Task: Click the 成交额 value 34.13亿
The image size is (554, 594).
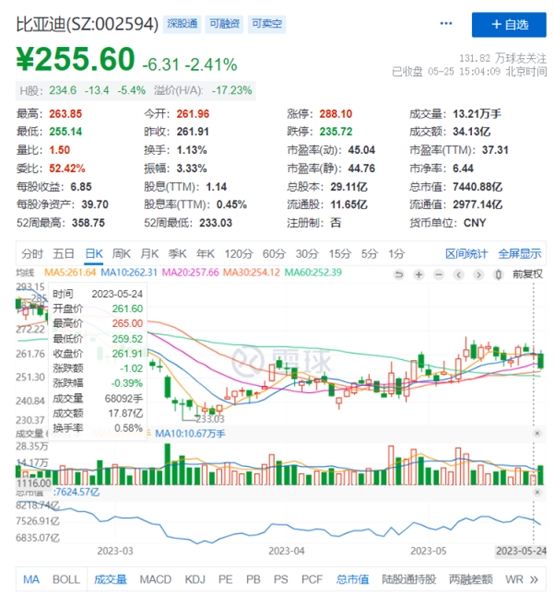Action: pos(471,132)
